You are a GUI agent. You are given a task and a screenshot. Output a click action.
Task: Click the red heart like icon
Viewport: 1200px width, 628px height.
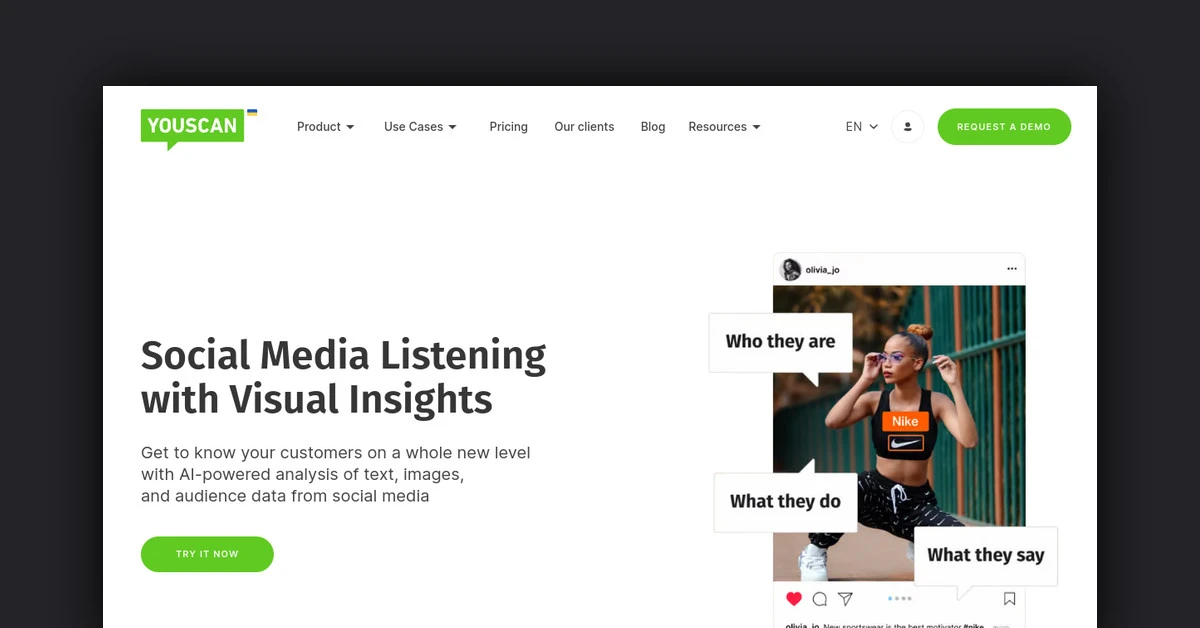click(794, 599)
